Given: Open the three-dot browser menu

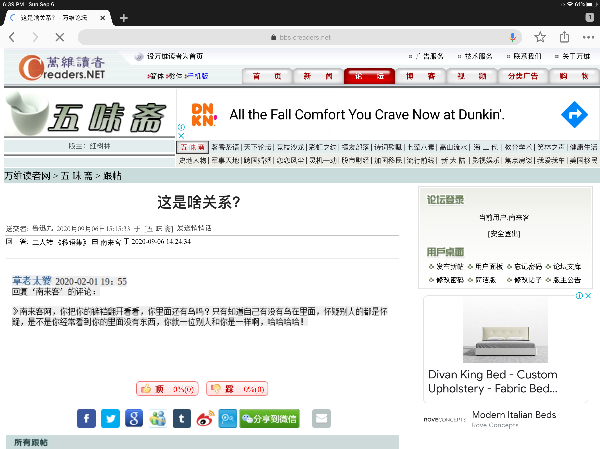Looking at the screenshot, I should (588, 37).
